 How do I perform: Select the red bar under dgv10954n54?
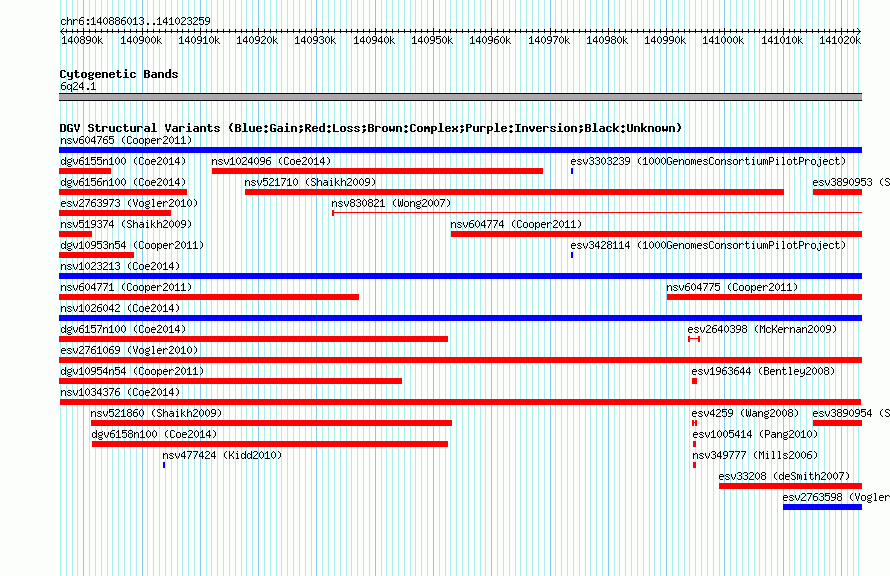click(230, 381)
